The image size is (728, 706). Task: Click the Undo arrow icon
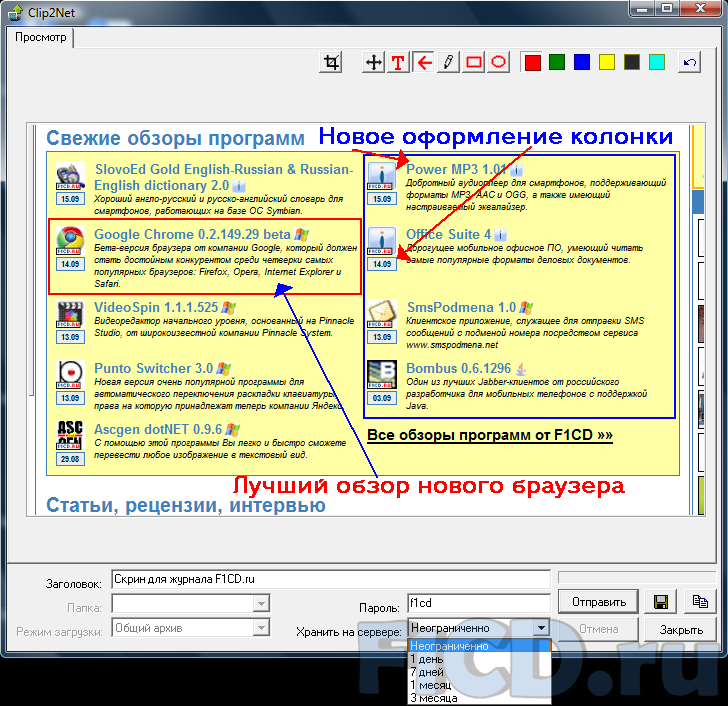point(689,62)
